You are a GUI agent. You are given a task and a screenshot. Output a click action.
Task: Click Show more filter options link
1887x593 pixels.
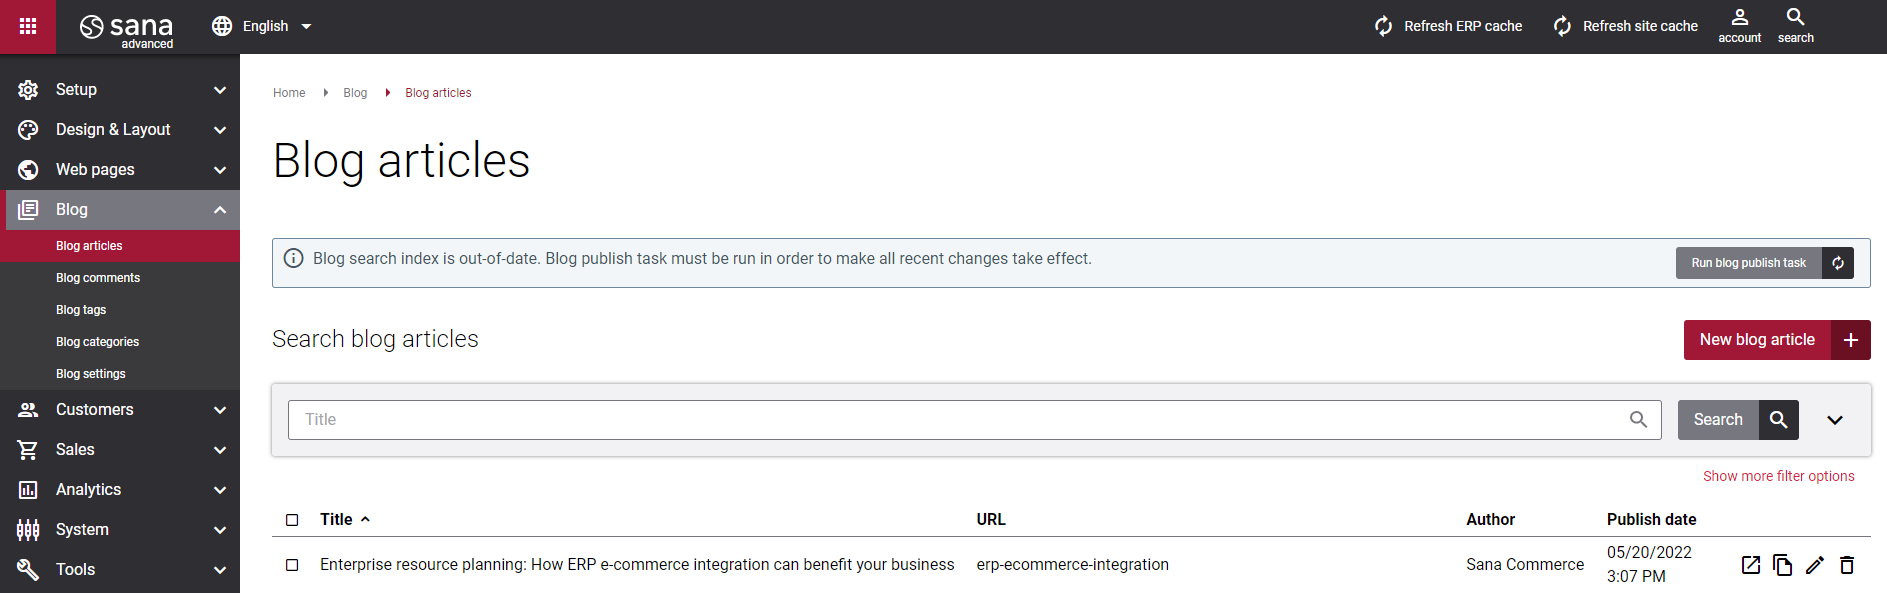pyautogui.click(x=1779, y=476)
